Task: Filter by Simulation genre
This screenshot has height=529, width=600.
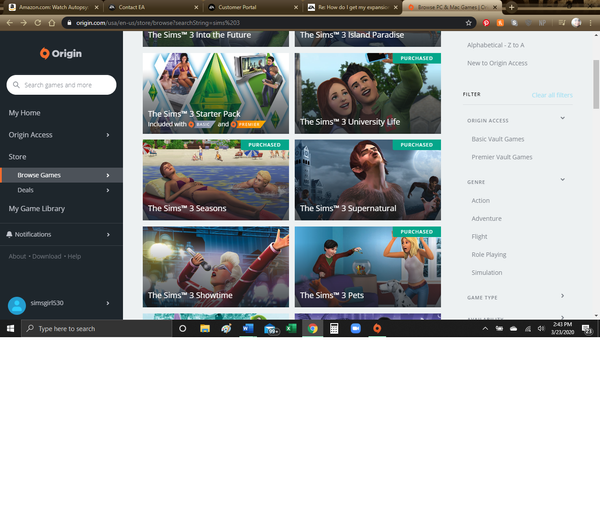Action: click(x=487, y=273)
